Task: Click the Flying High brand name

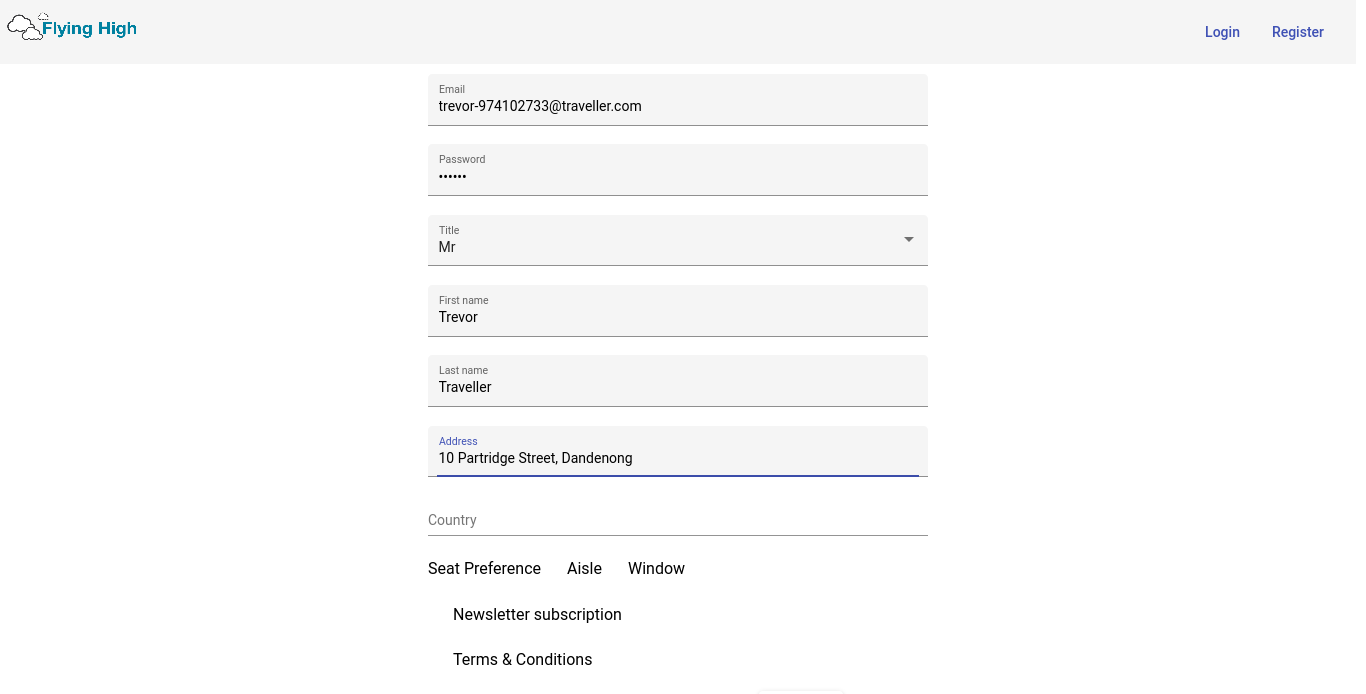Action: pyautogui.click(x=89, y=29)
